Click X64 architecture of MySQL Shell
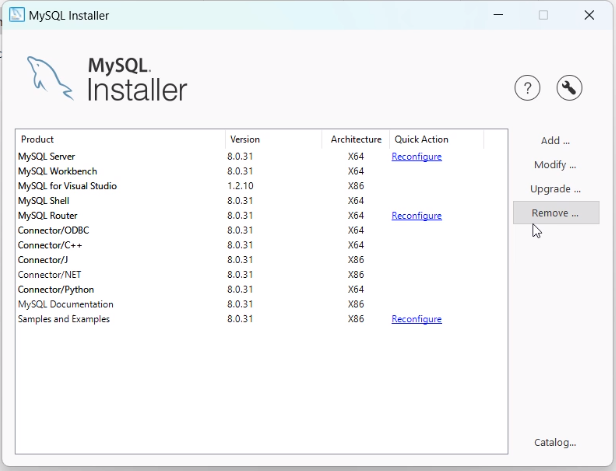The height and width of the screenshot is (471, 616). [356, 201]
